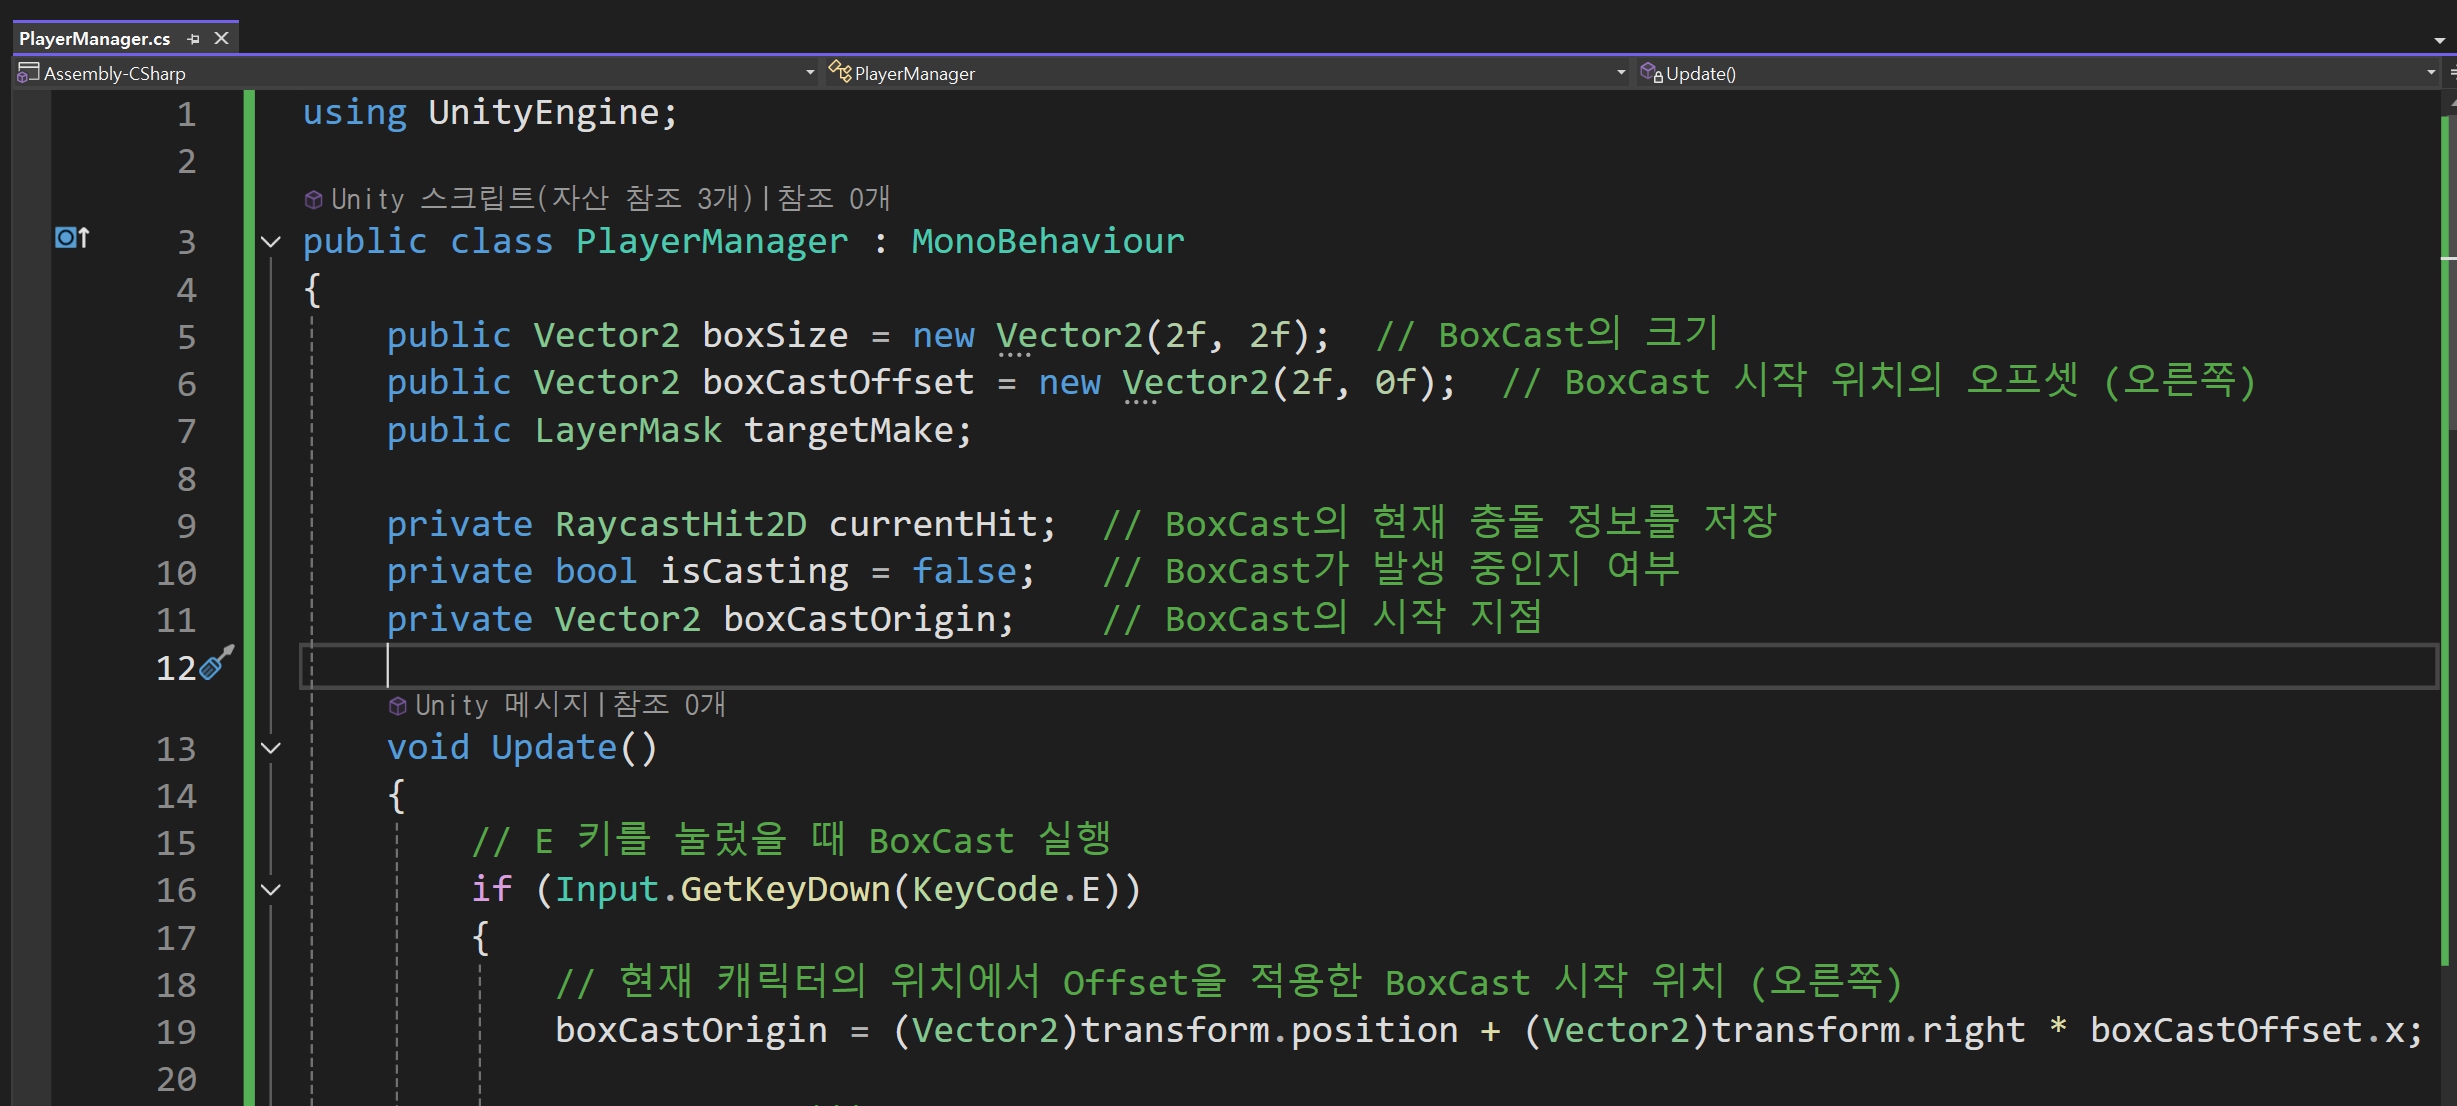Click the Unity cube icon above the class declaration

pyautogui.click(x=313, y=200)
